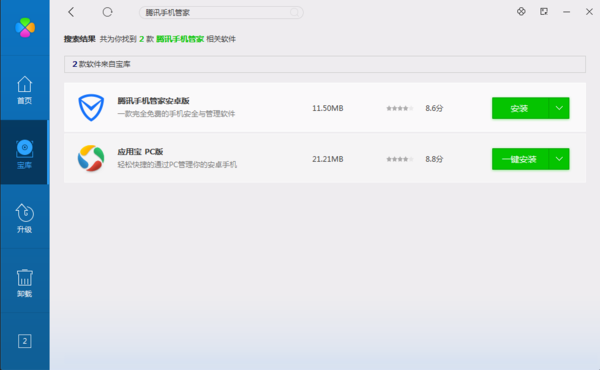Click description 一款完全免费的手机安全与管理软件
The height and width of the screenshot is (370, 600).
[x=176, y=114]
